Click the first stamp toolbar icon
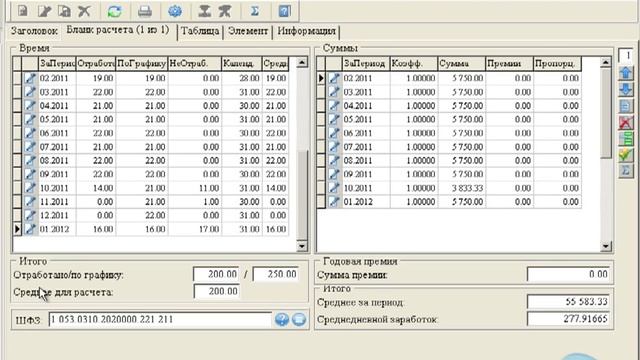The image size is (640, 360). tap(204, 11)
